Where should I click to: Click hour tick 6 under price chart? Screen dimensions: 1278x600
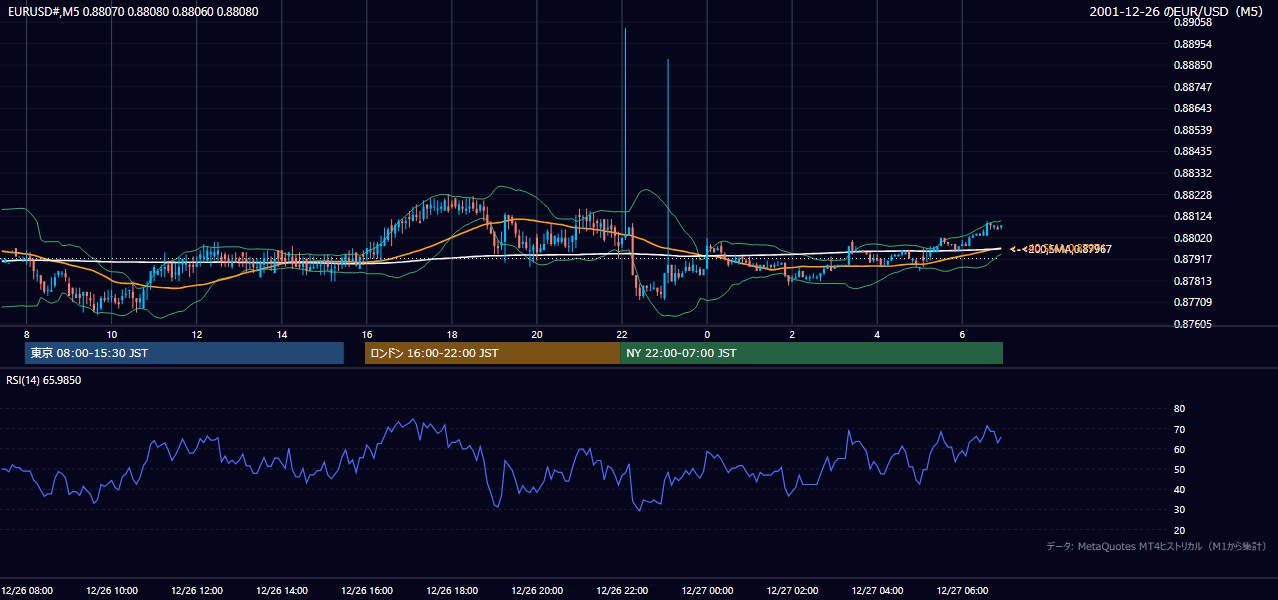[x=962, y=334]
